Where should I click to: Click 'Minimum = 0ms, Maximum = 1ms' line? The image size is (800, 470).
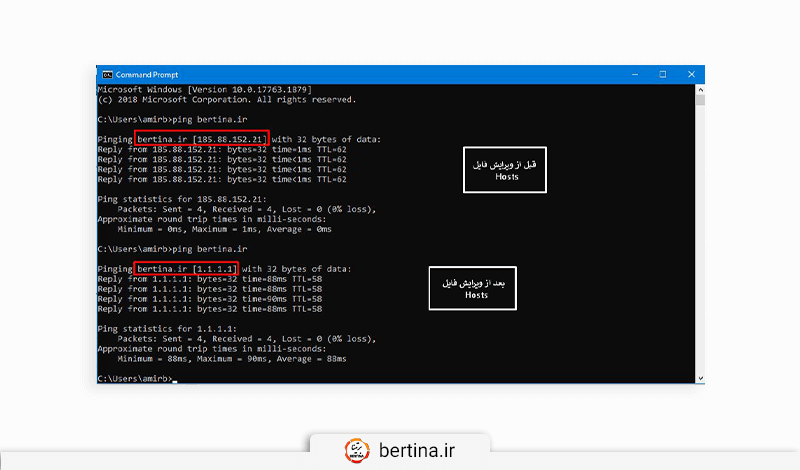[x=224, y=229]
